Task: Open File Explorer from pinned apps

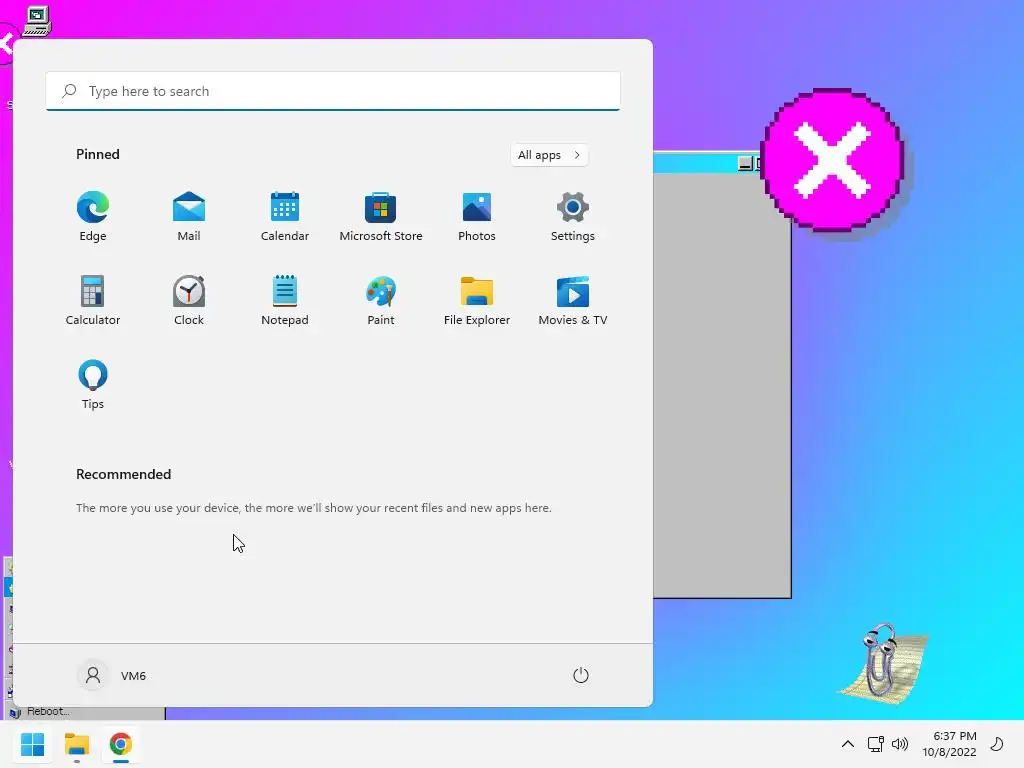Action: click(477, 300)
